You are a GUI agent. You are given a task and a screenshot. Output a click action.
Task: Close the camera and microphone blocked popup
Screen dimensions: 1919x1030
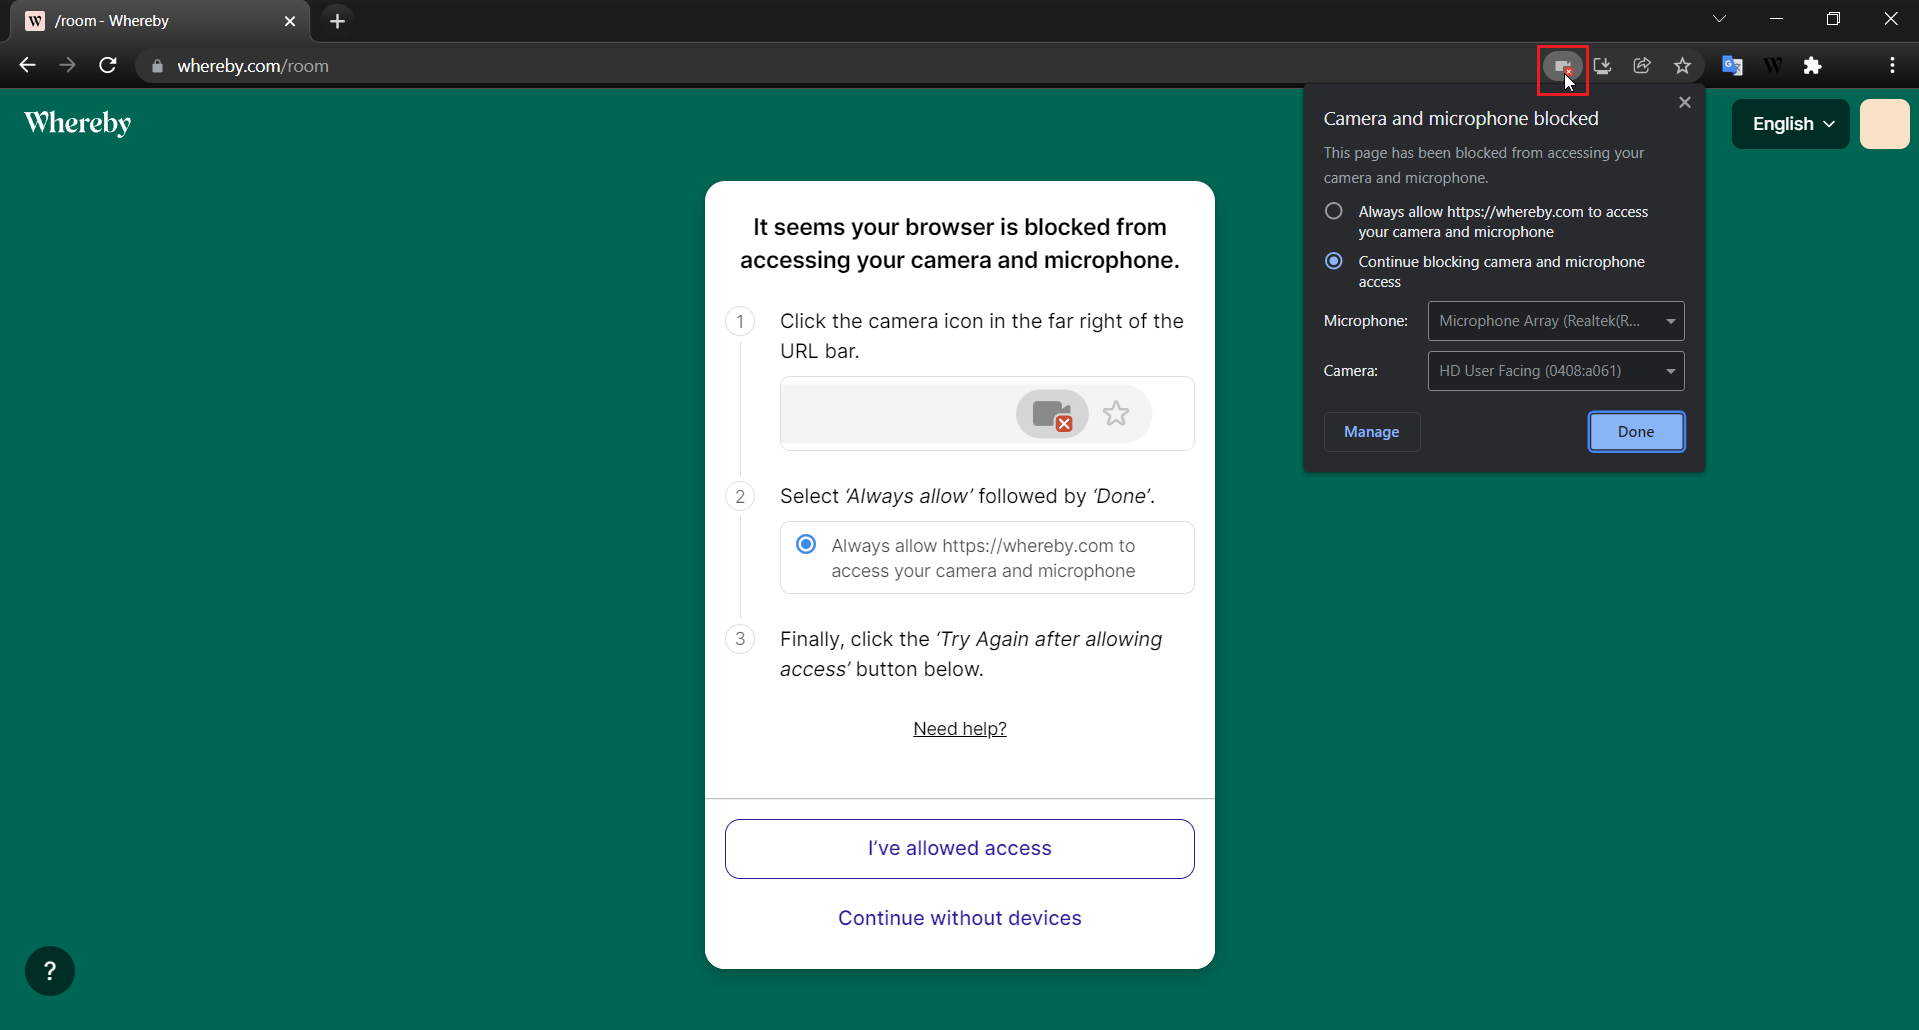point(1685,102)
